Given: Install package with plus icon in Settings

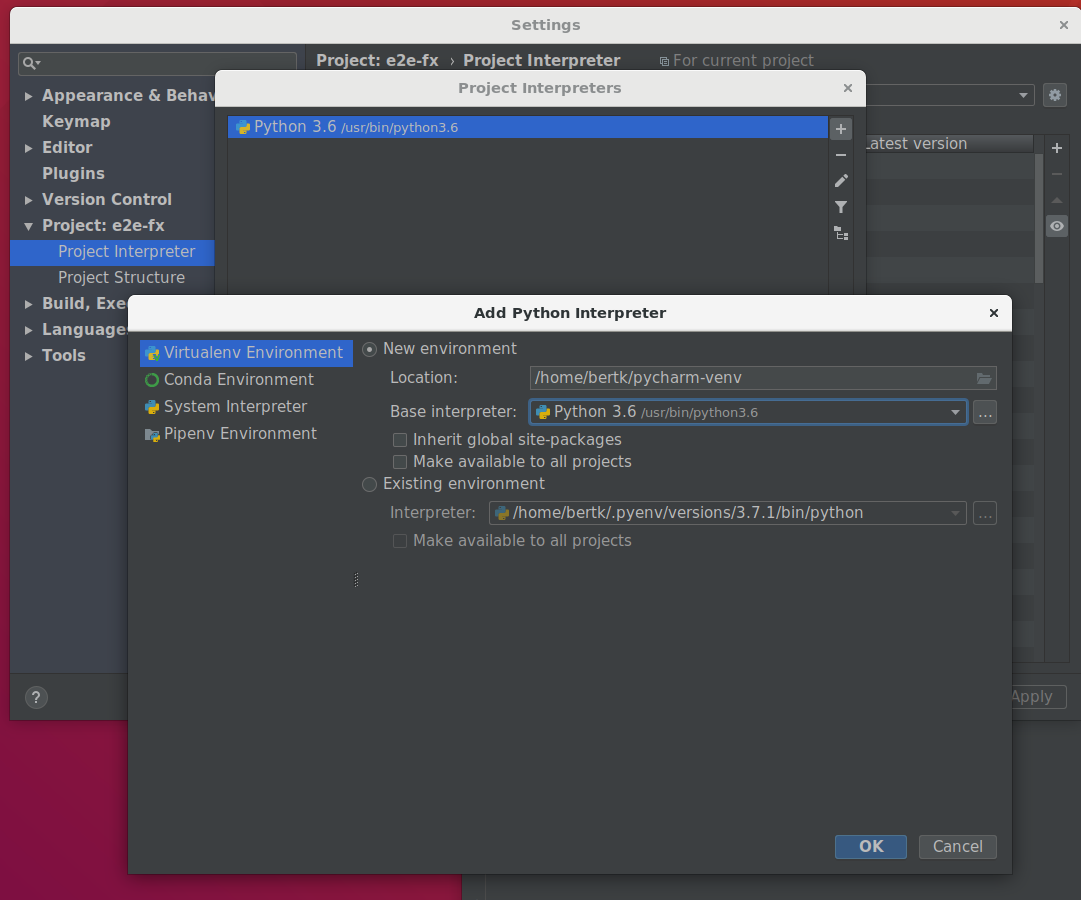Looking at the screenshot, I should [1057, 148].
